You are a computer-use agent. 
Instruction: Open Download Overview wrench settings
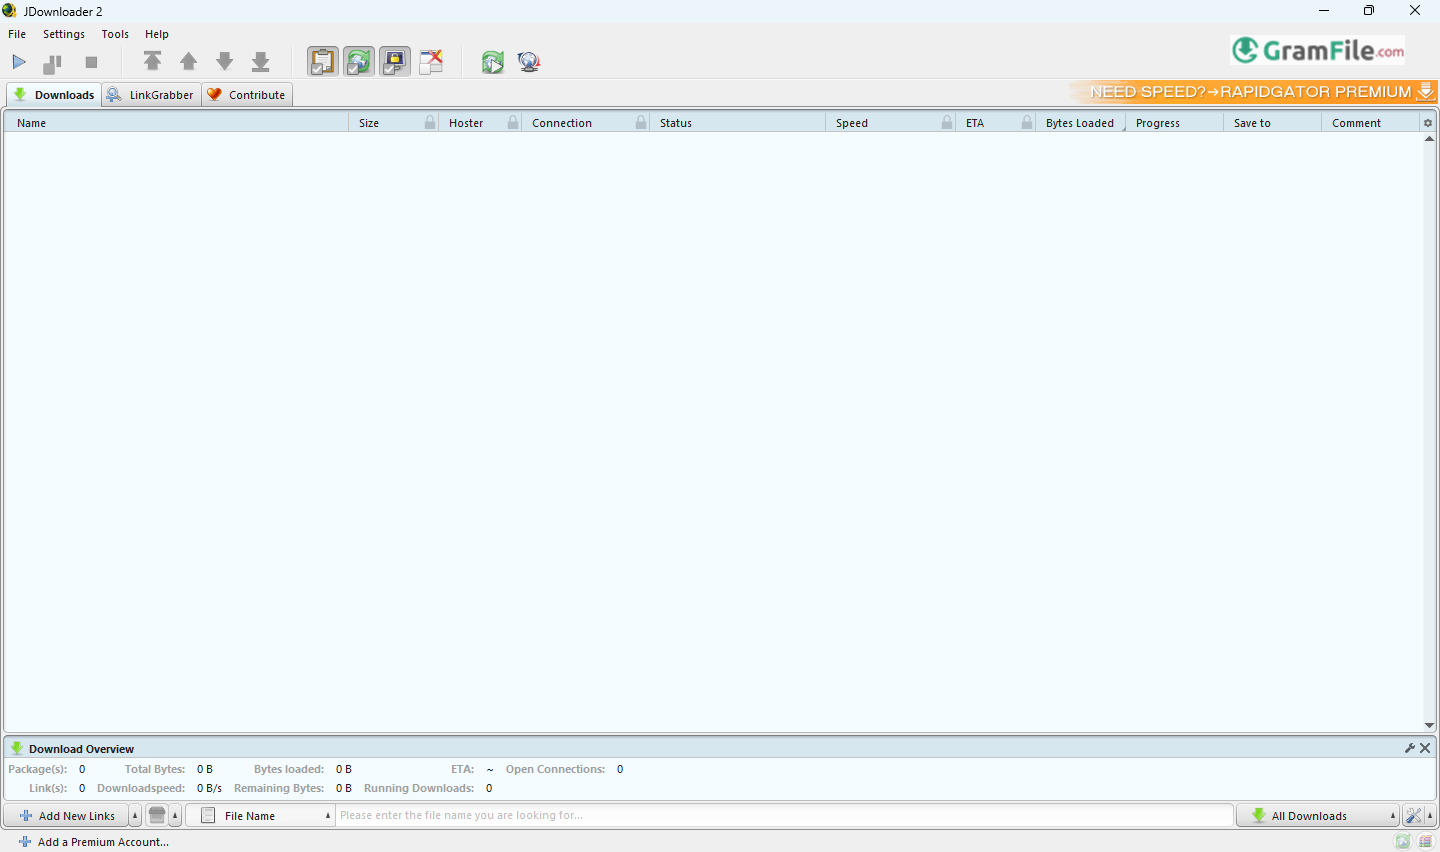click(1410, 748)
